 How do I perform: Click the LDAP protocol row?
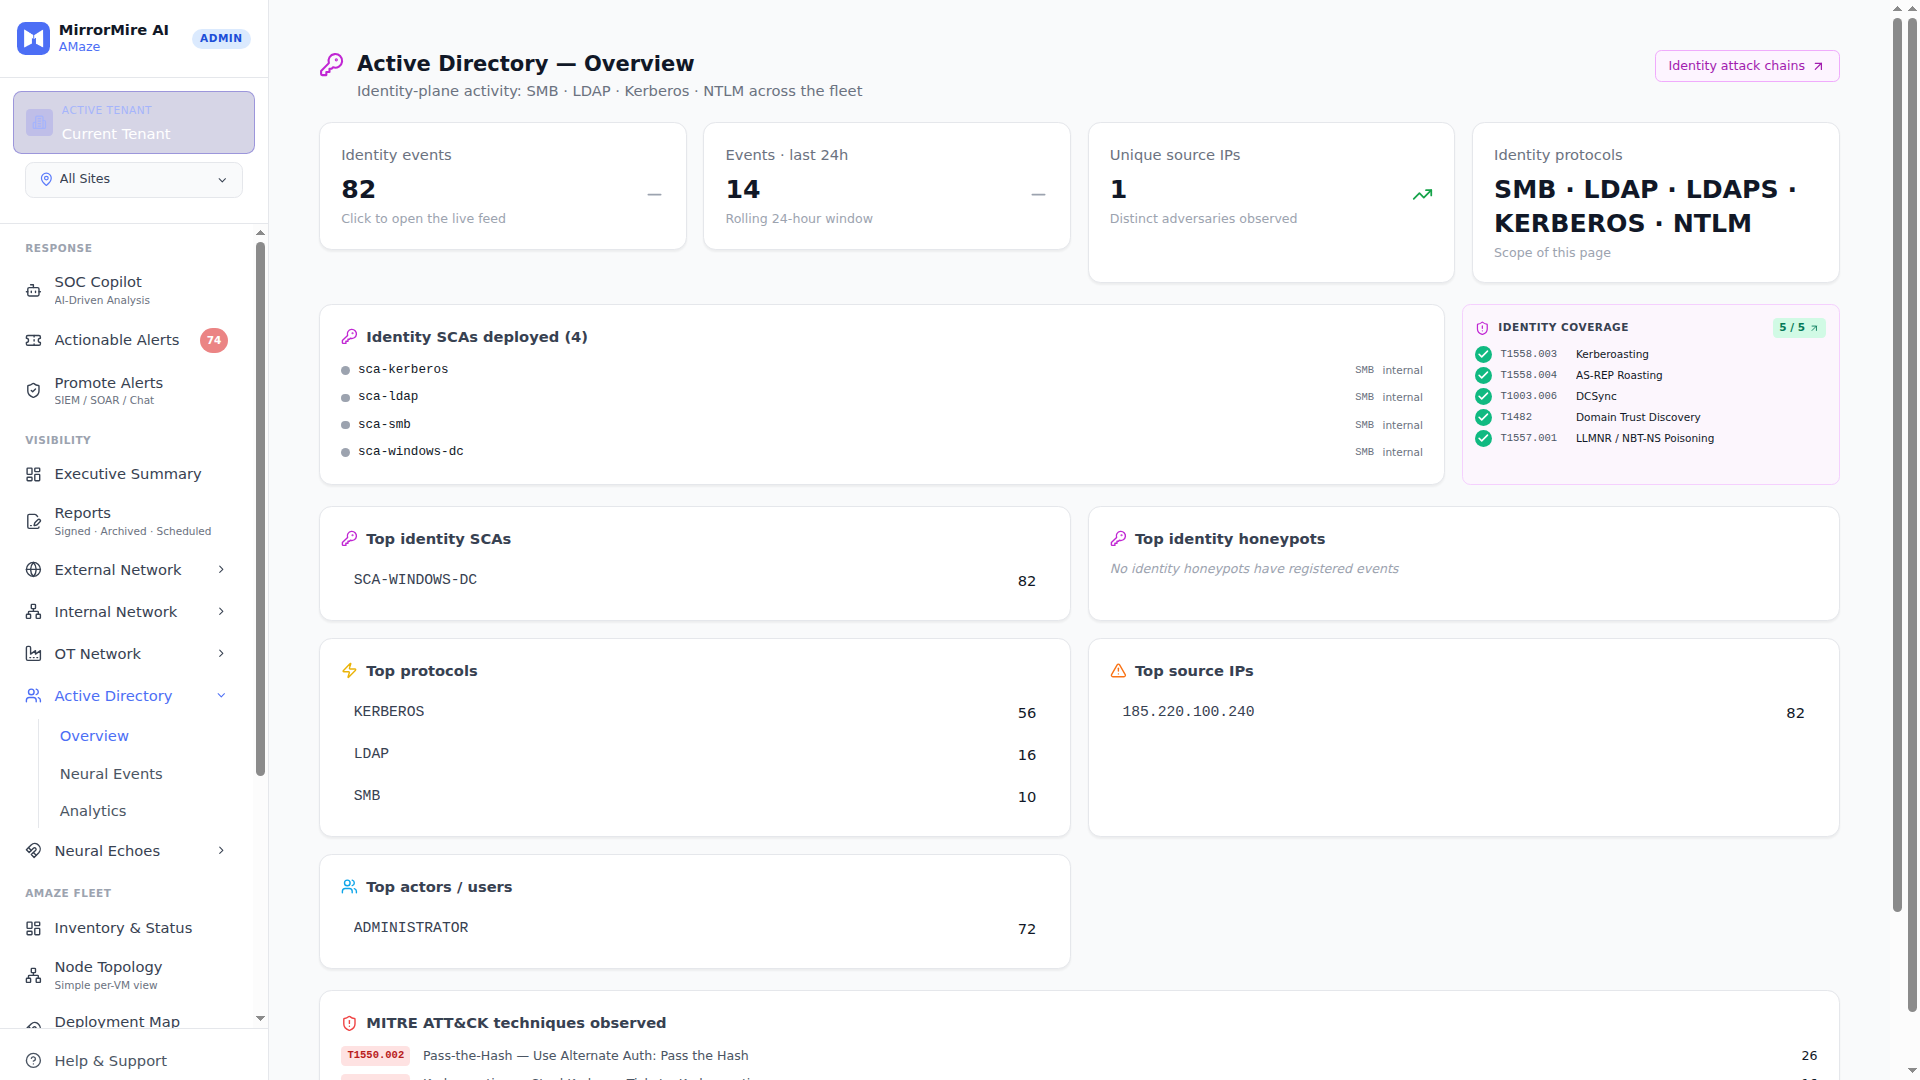pyautogui.click(x=694, y=754)
